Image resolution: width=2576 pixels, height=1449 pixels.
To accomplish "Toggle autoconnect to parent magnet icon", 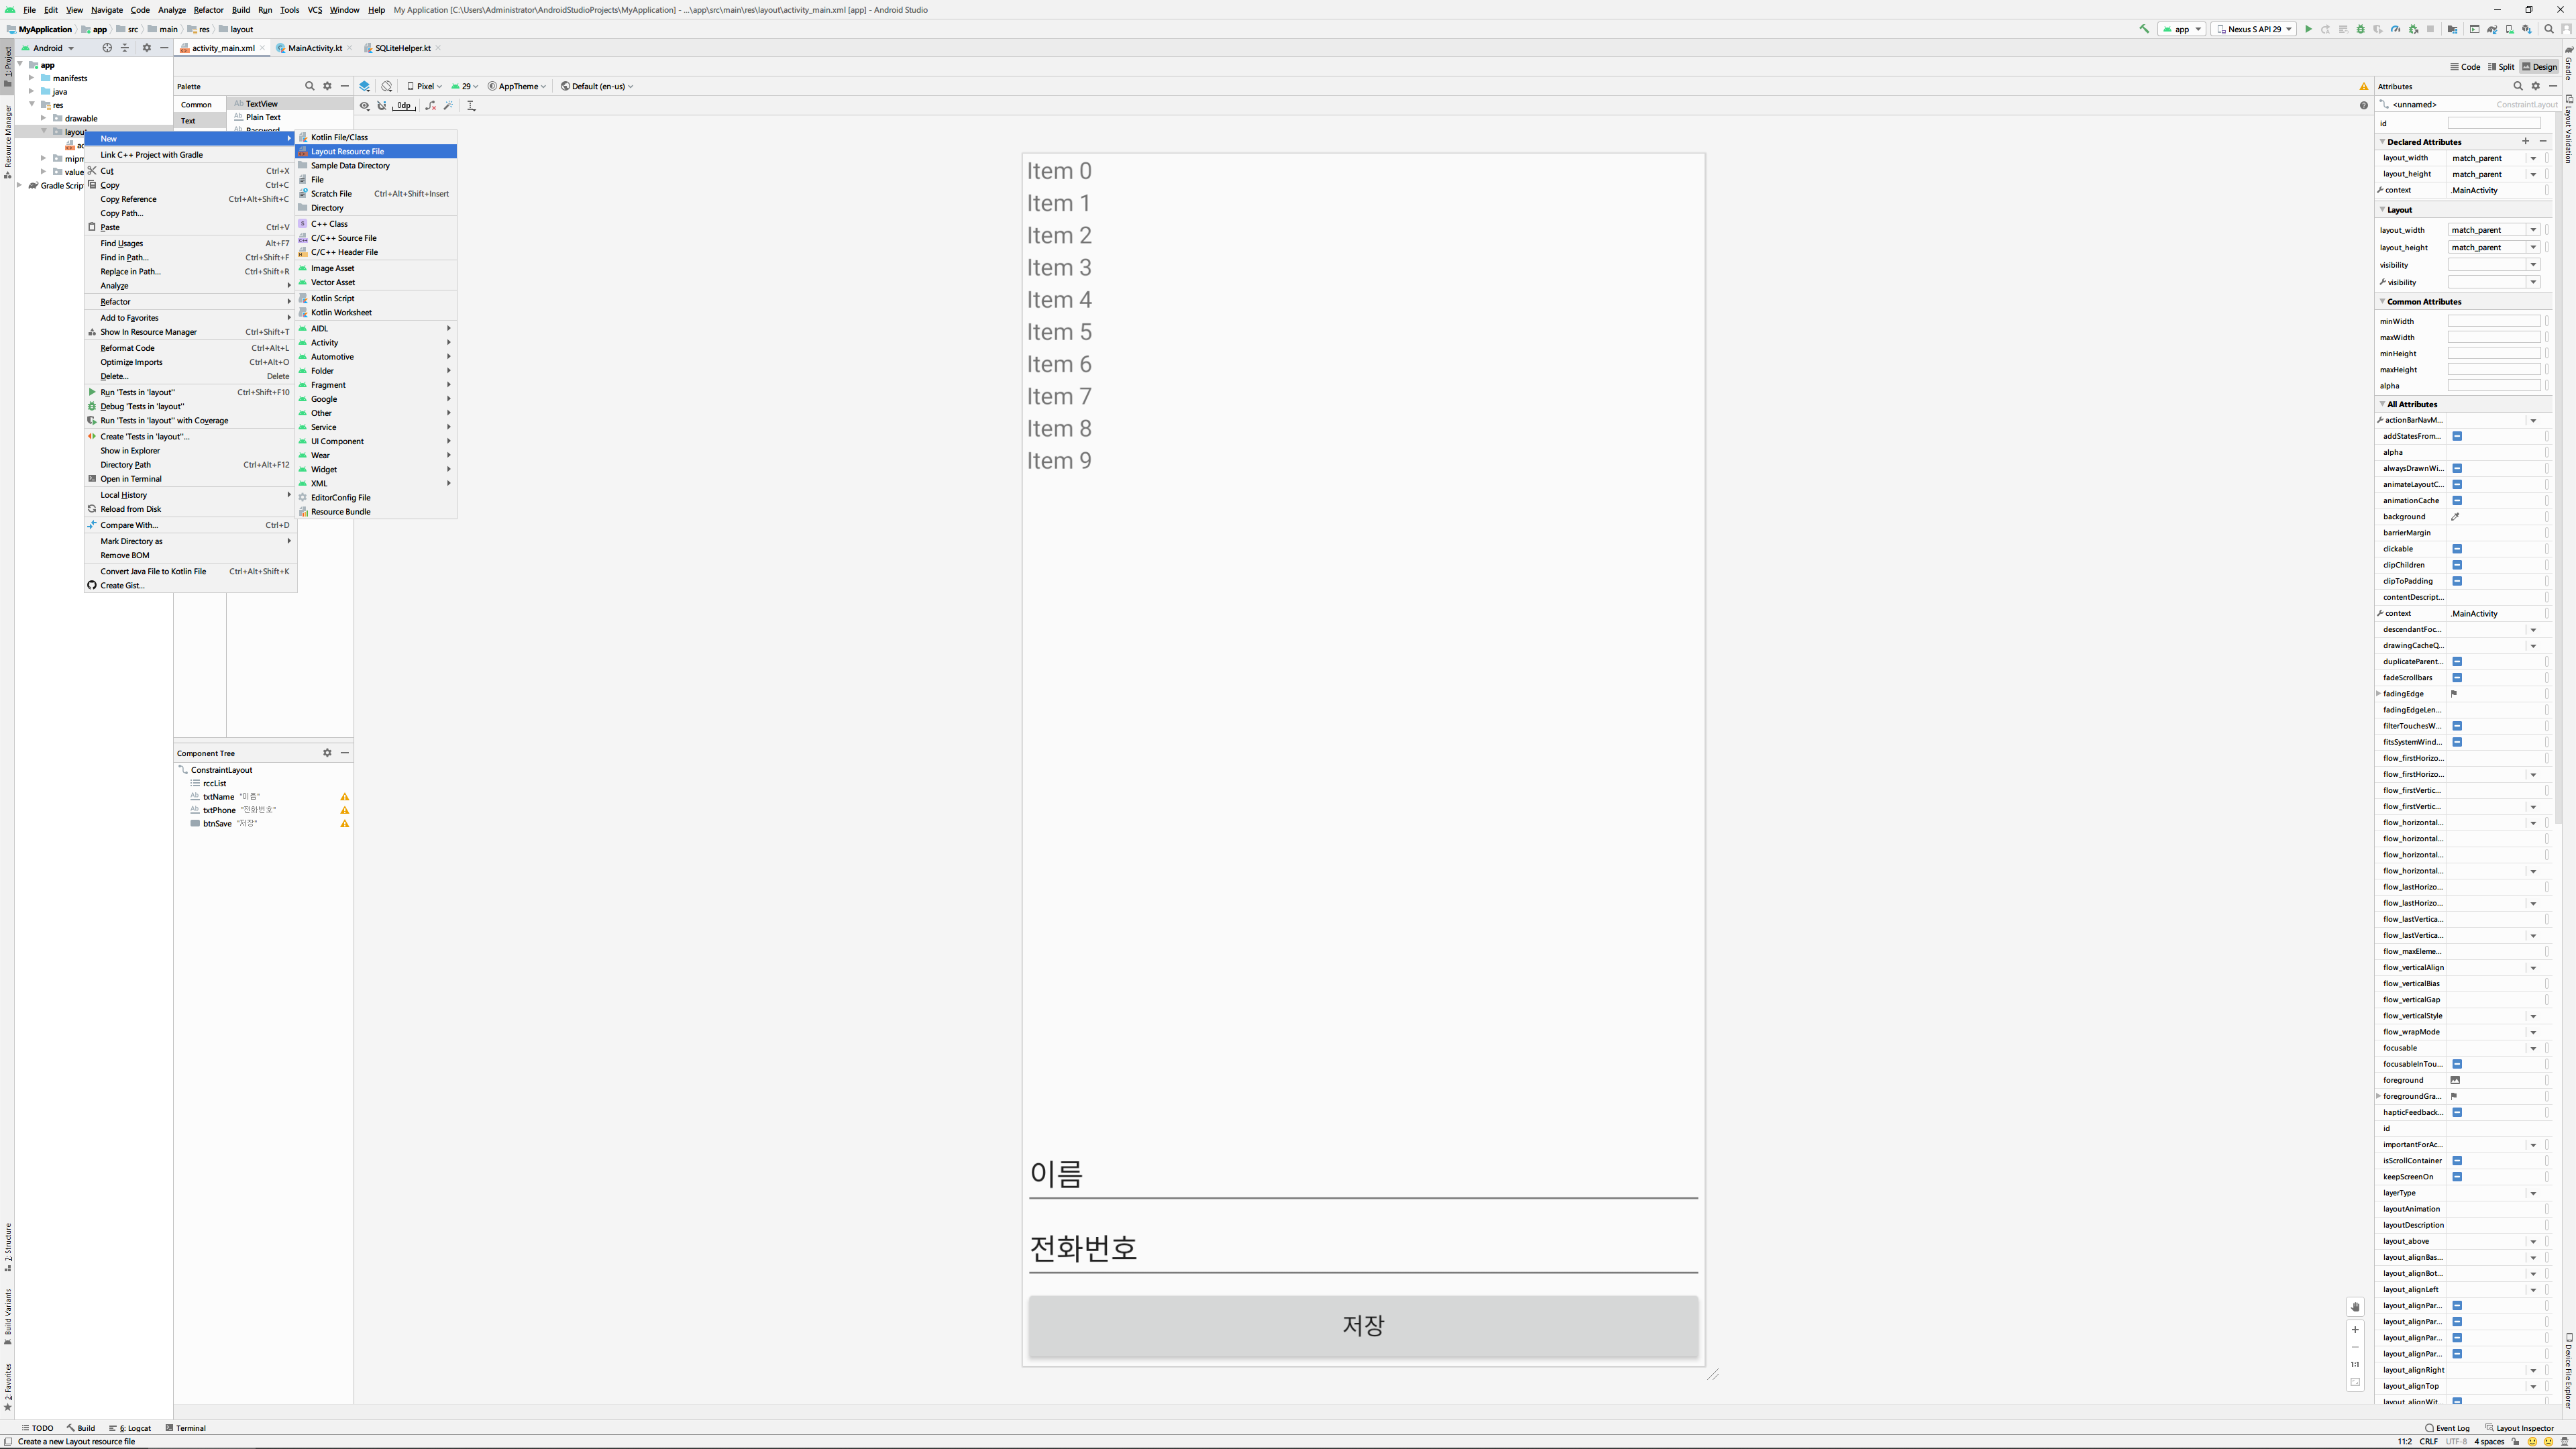I will (382, 105).
